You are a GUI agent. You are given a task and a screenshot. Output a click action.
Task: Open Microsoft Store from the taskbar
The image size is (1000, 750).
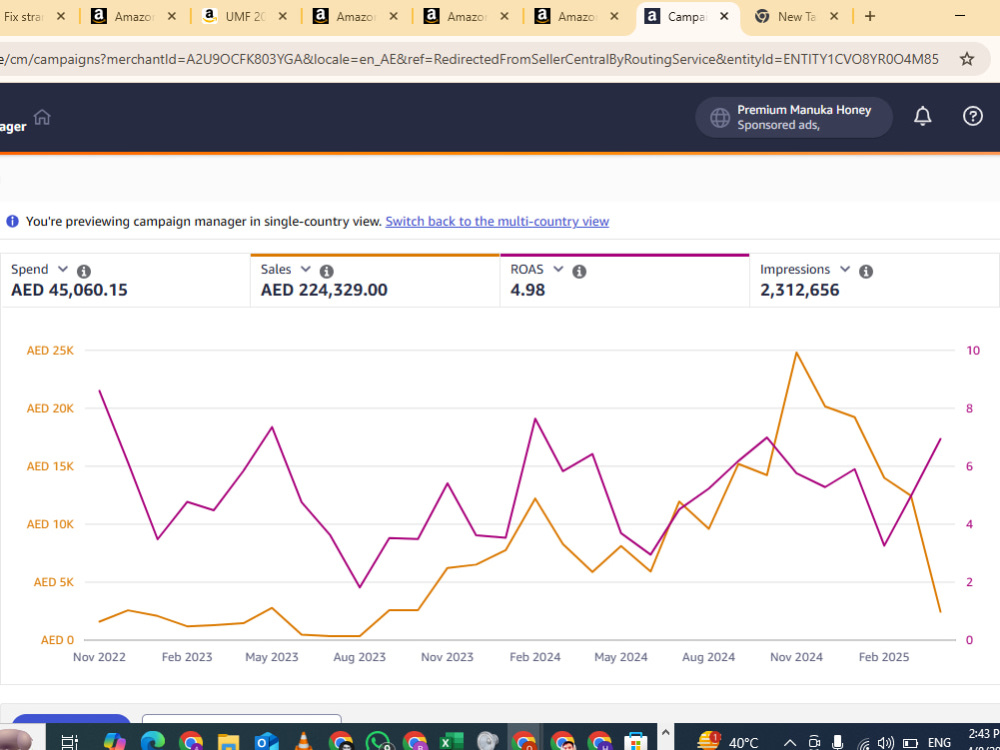(636, 741)
